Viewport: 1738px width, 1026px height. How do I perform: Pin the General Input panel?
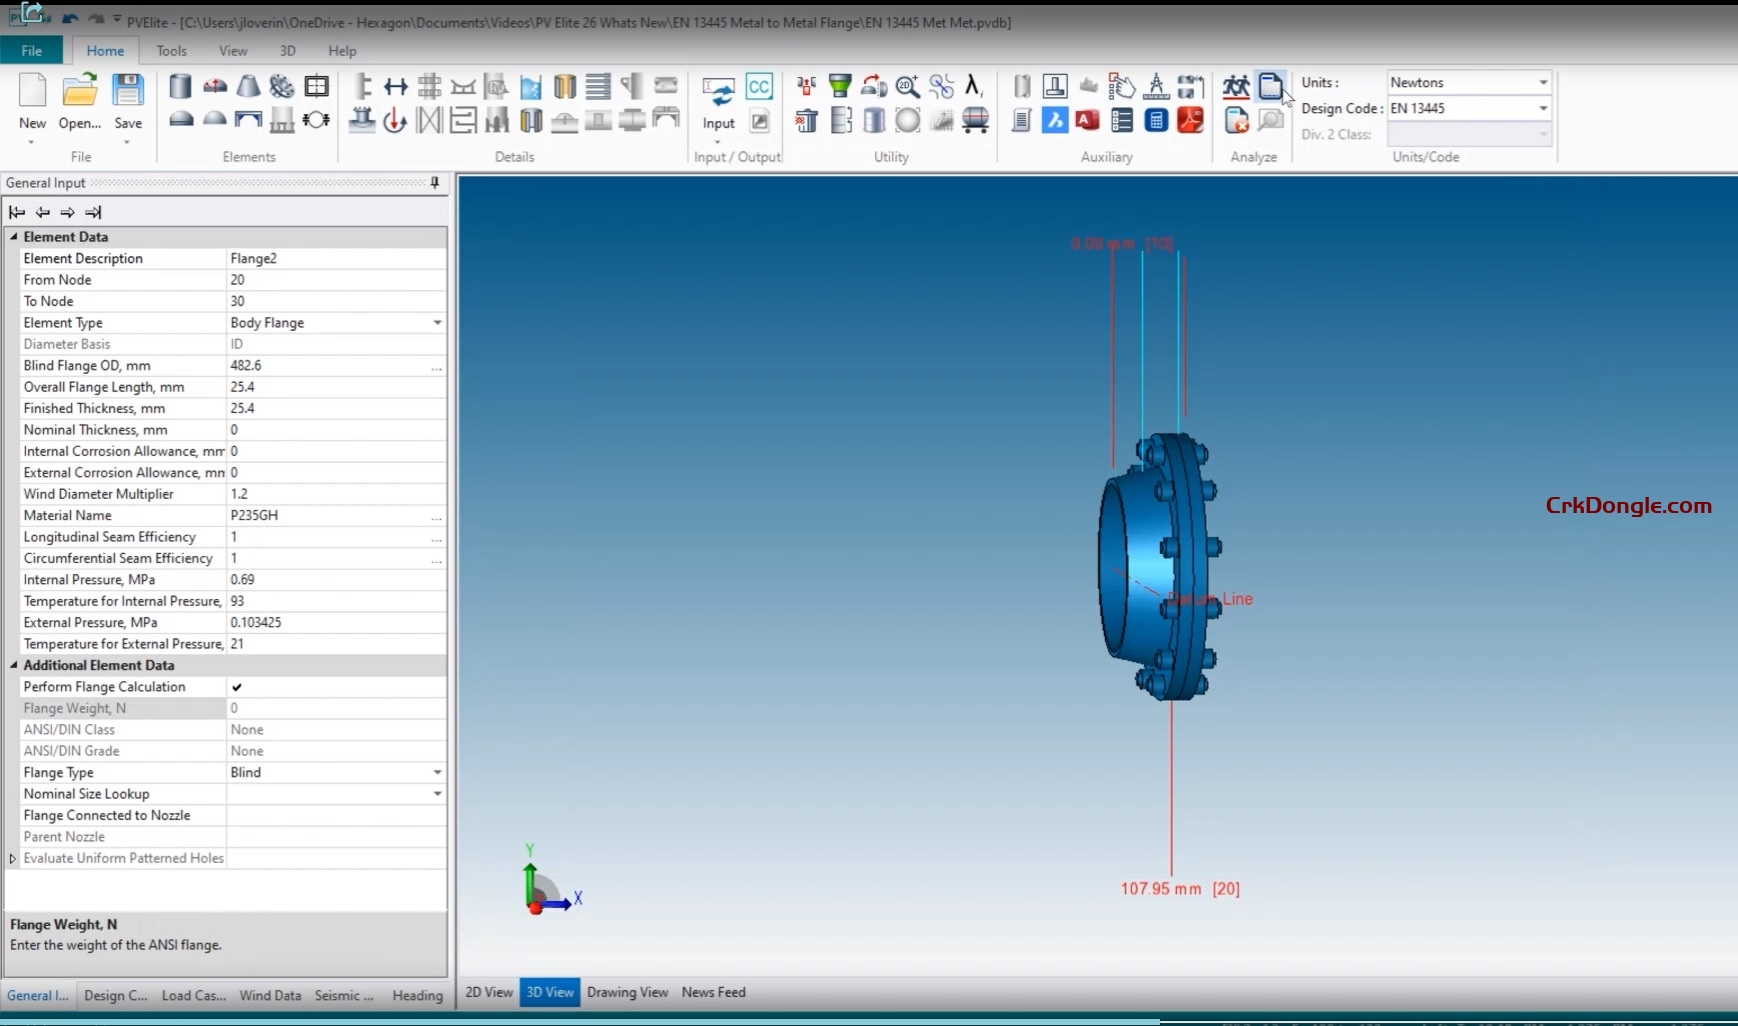pos(434,183)
